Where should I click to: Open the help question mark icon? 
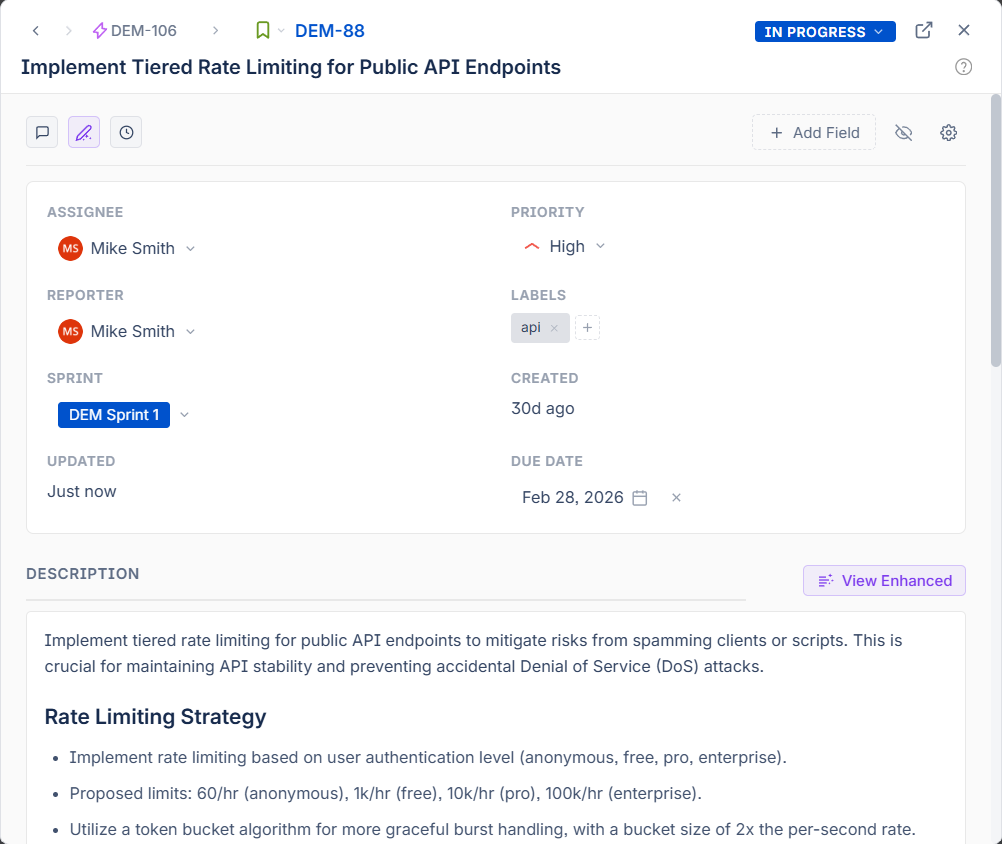[963, 66]
